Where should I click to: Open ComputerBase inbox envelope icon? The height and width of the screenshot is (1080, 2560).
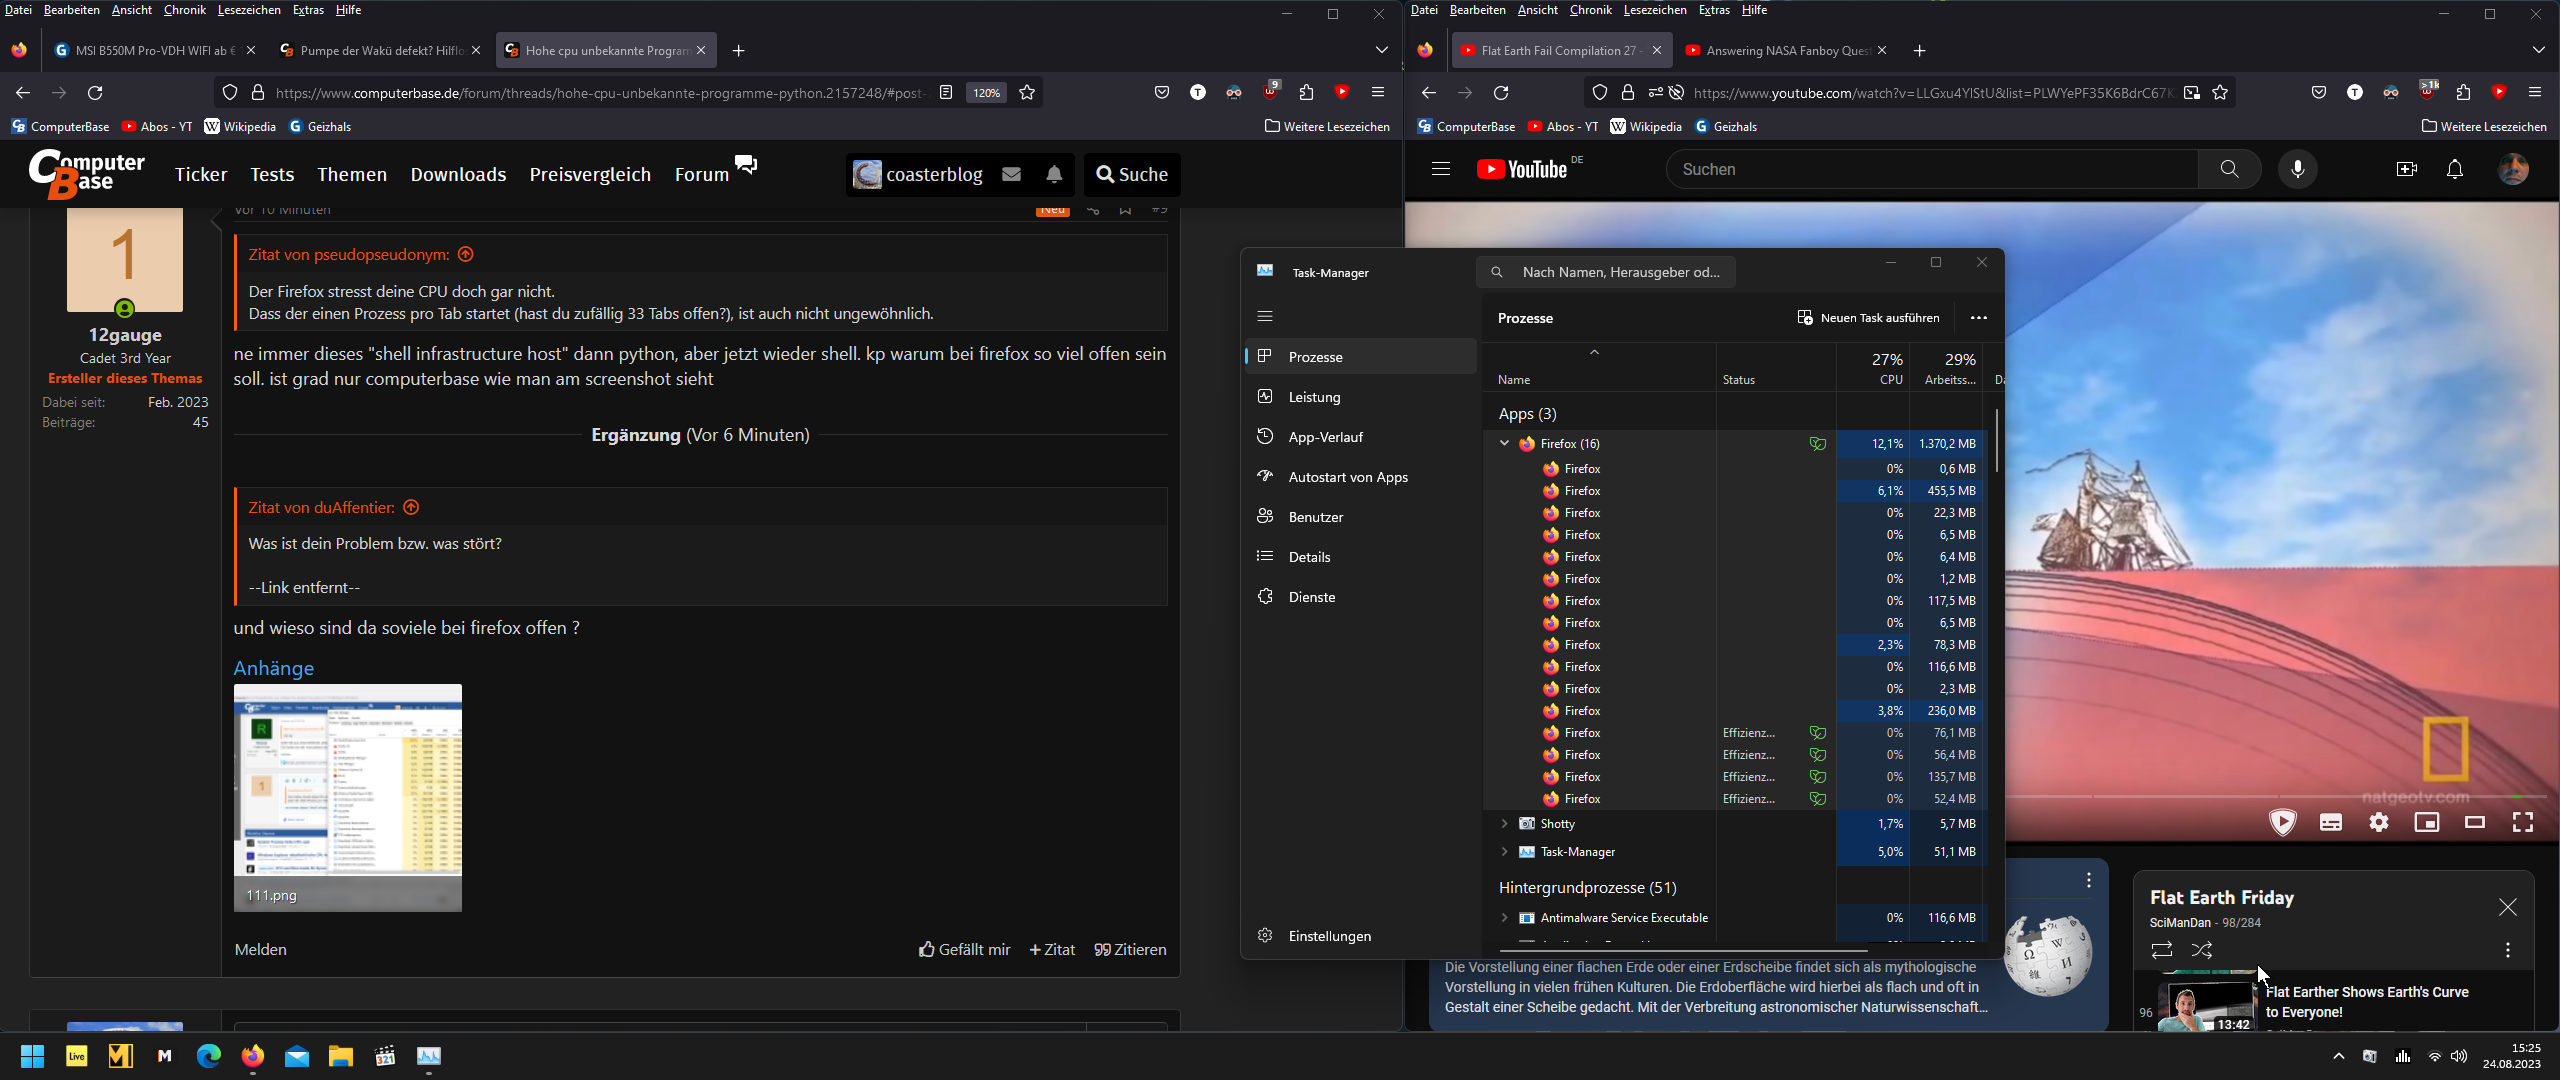click(x=1011, y=175)
